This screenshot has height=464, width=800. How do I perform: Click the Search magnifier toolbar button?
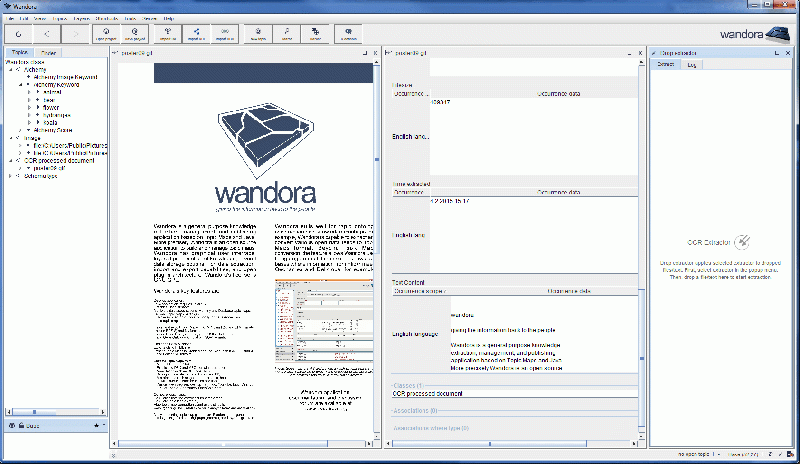(287, 34)
